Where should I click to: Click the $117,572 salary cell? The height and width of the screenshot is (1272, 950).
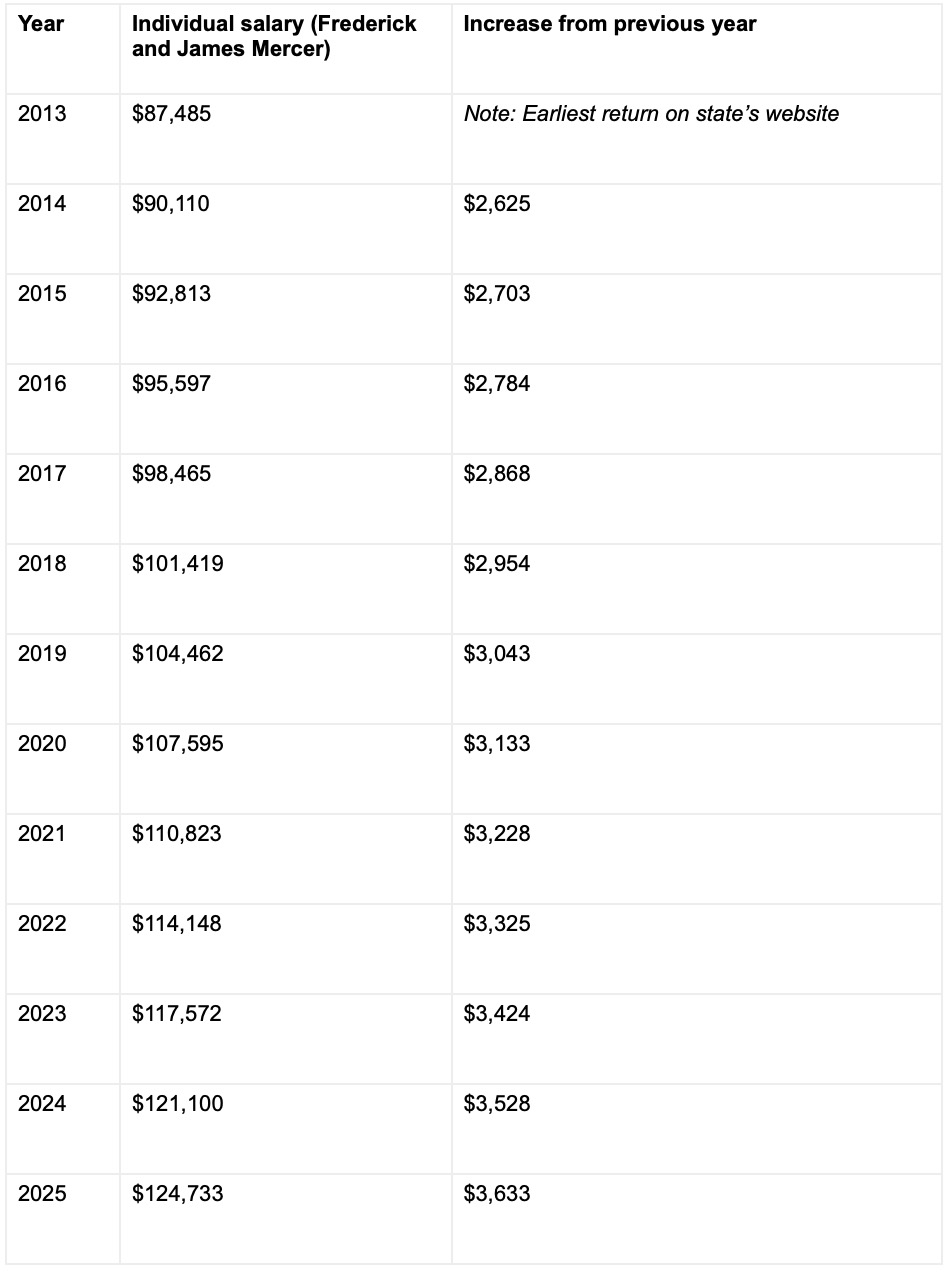pyautogui.click(x=285, y=1039)
